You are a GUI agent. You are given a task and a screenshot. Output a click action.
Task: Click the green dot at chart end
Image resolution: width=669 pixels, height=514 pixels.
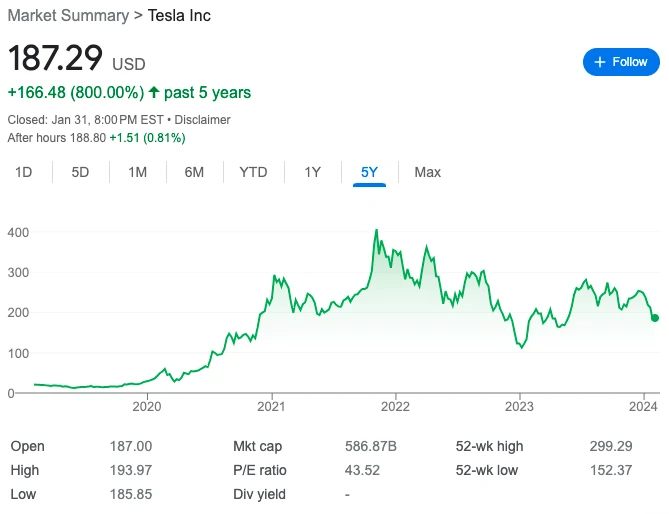tap(655, 318)
